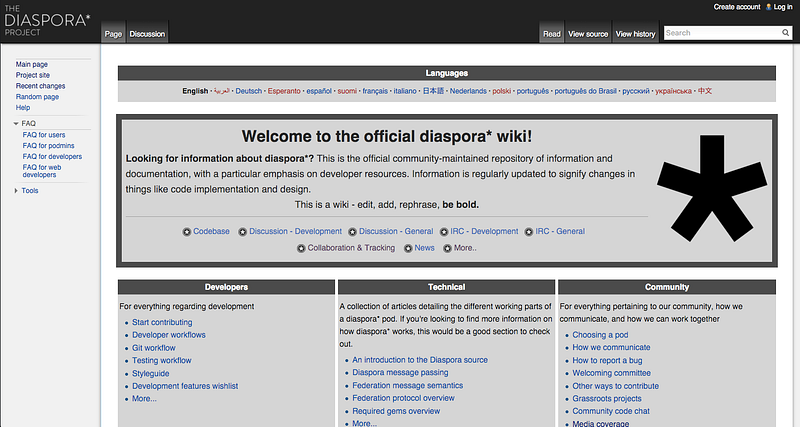This screenshot has height=427, width=800.
Task: Switch language to español
Action: pos(319,91)
